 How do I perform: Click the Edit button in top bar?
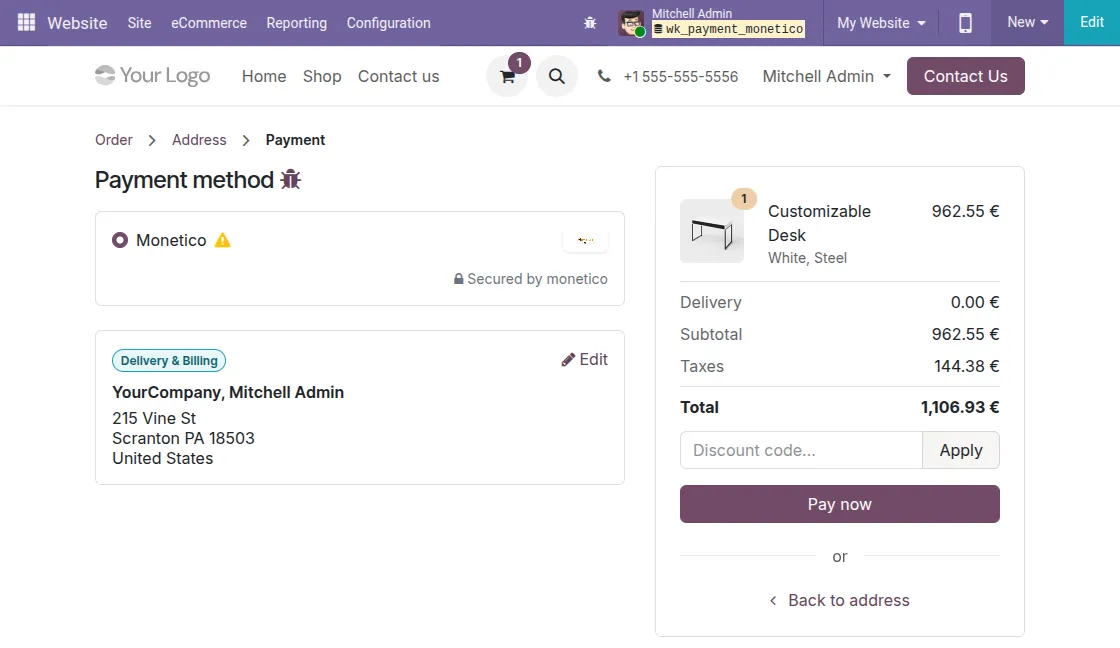point(1091,22)
